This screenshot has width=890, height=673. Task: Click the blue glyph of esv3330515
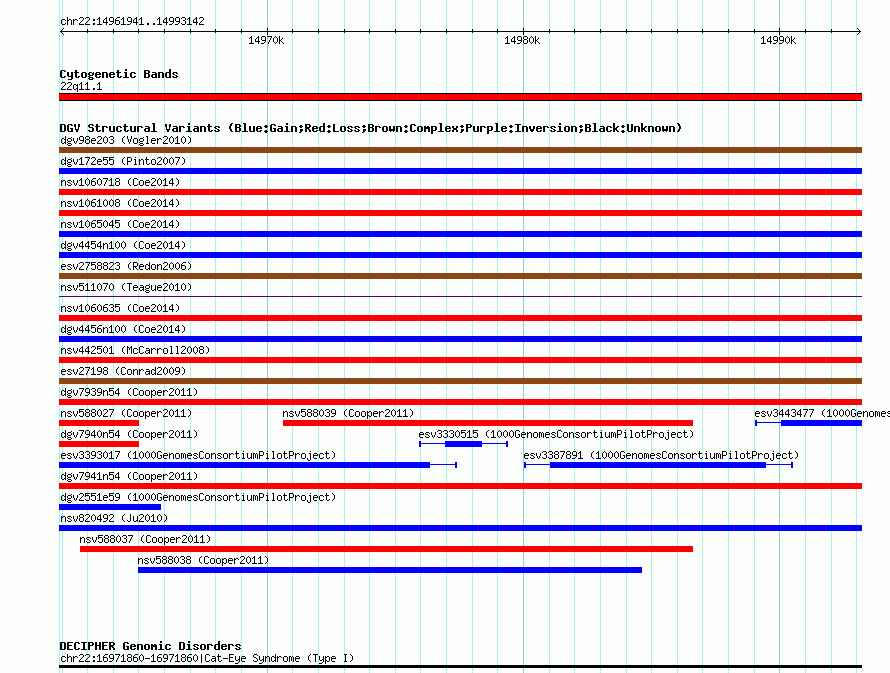coord(463,444)
